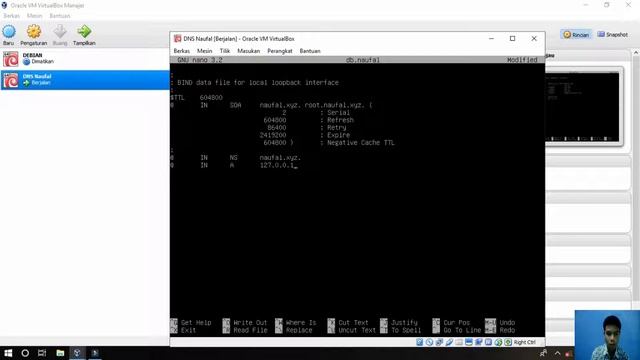This screenshot has width=640, height=360.
Task: Click the Modified indicator in nano header
Action: (x=522, y=60)
